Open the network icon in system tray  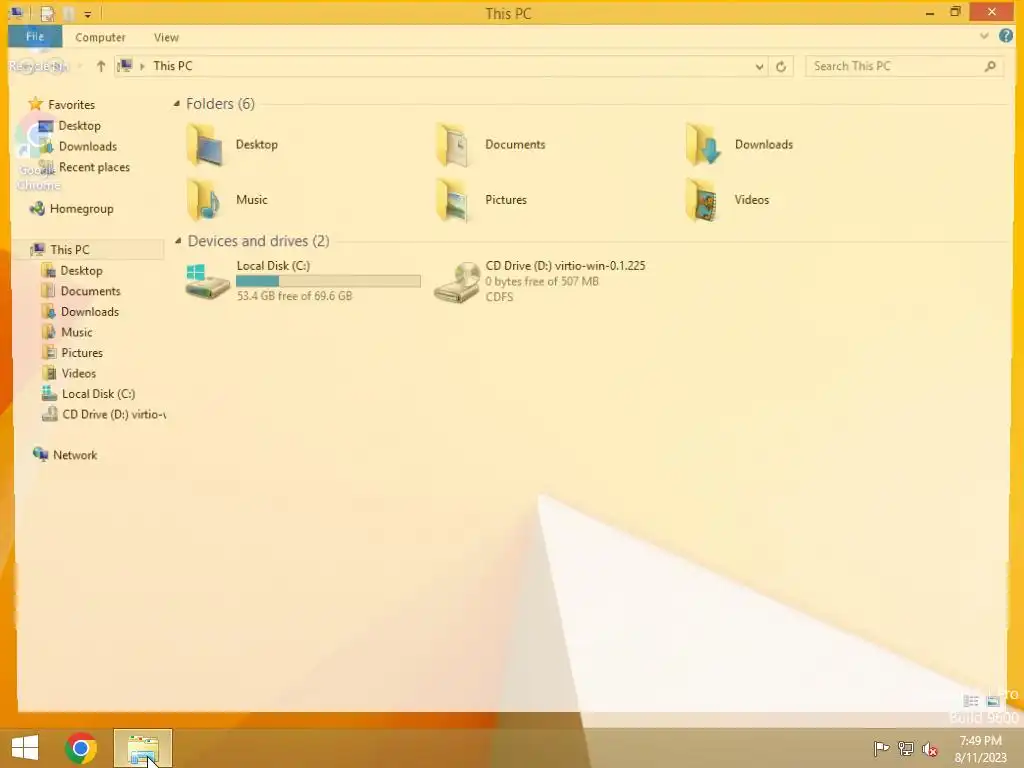[906, 748]
